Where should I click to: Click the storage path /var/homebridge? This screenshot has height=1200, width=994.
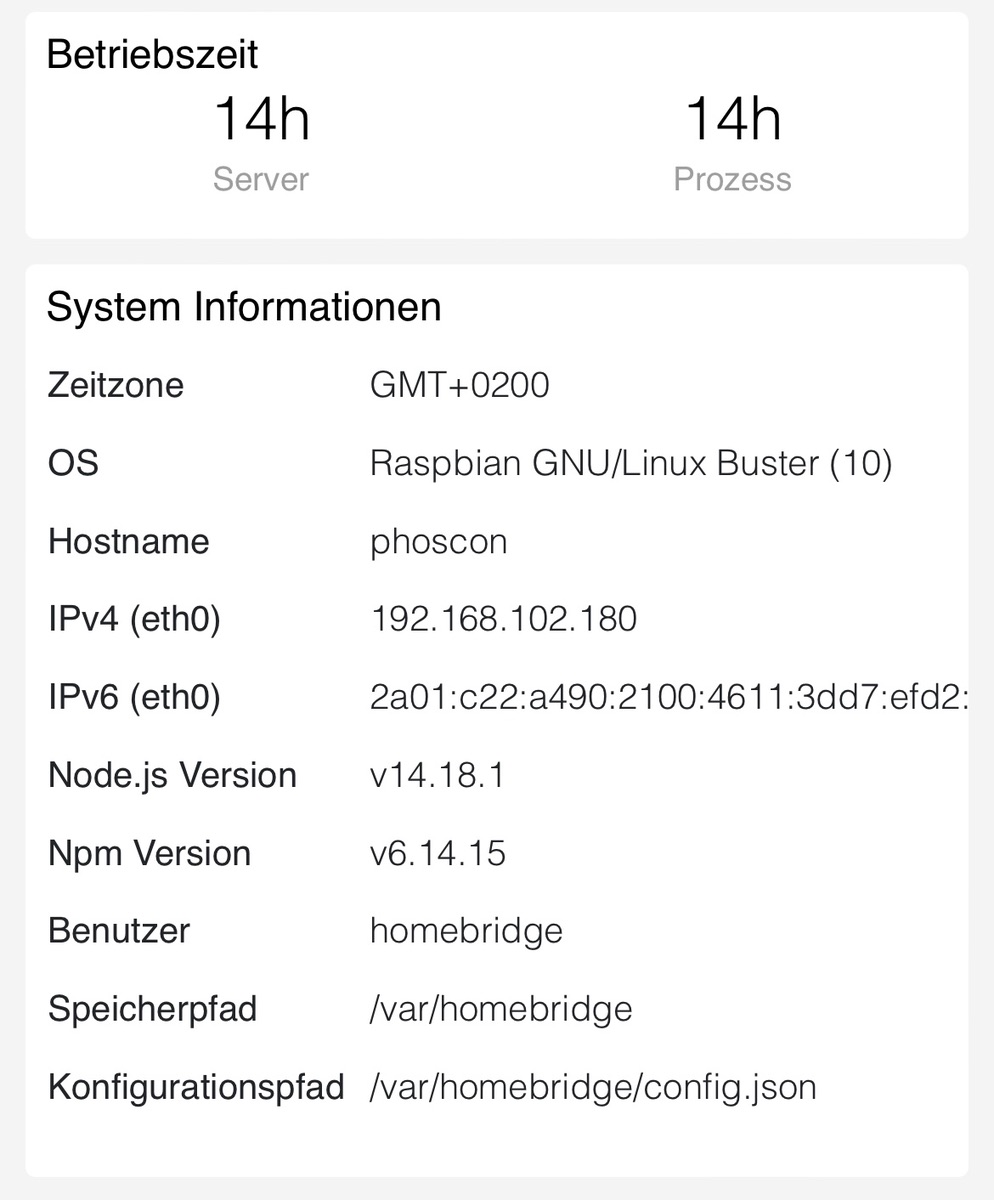tap(500, 1008)
